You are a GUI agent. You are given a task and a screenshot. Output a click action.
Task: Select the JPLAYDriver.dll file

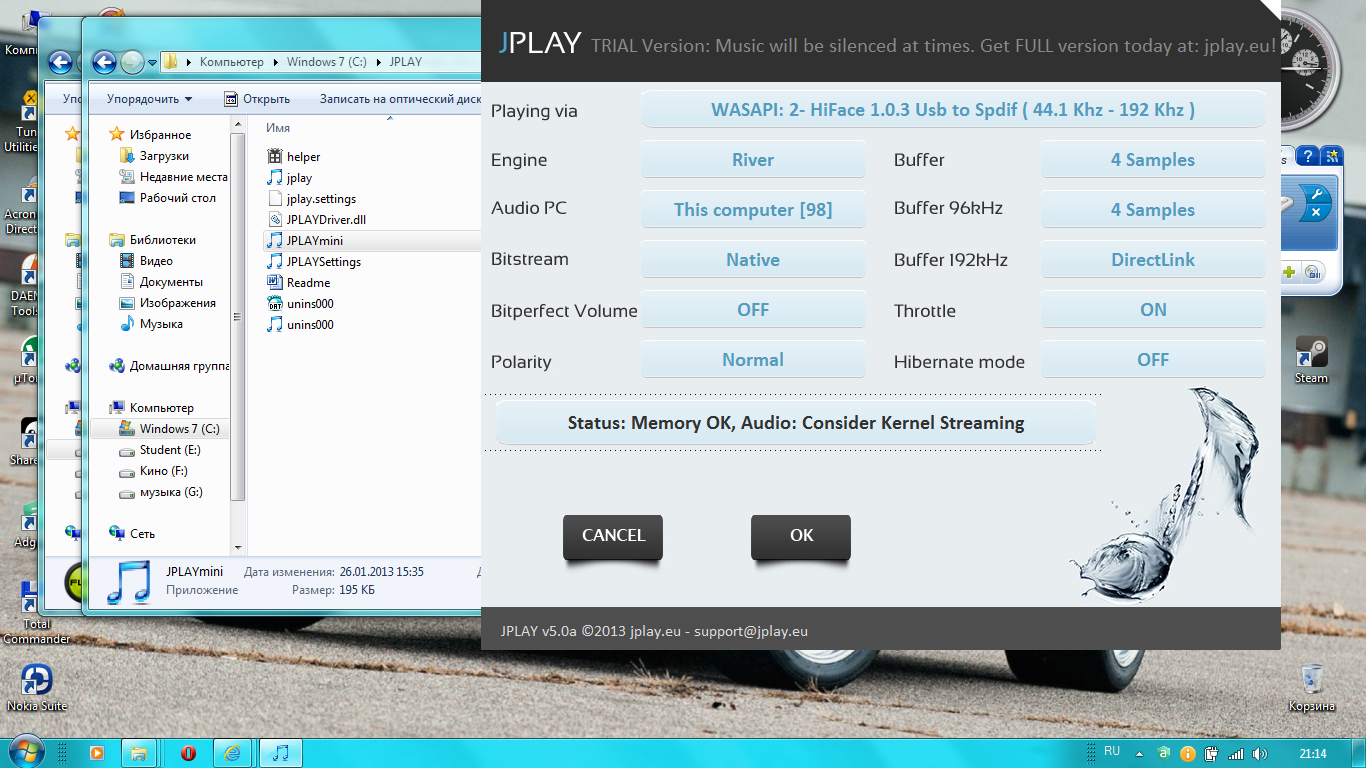(324, 219)
